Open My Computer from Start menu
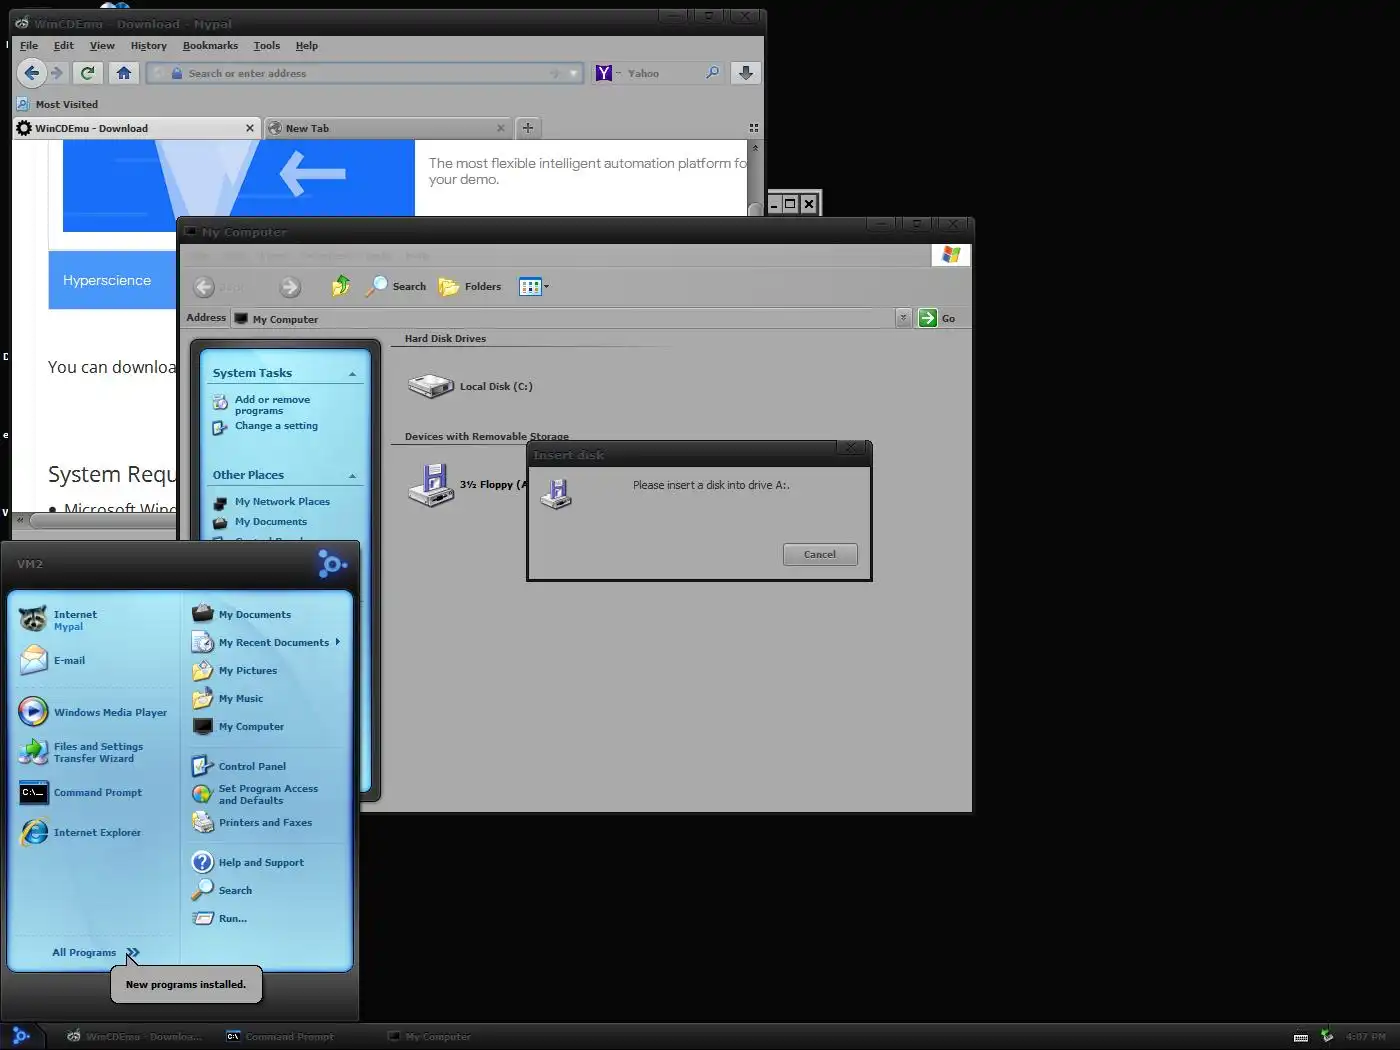Viewport: 1400px width, 1050px height. pyautogui.click(x=266, y=726)
